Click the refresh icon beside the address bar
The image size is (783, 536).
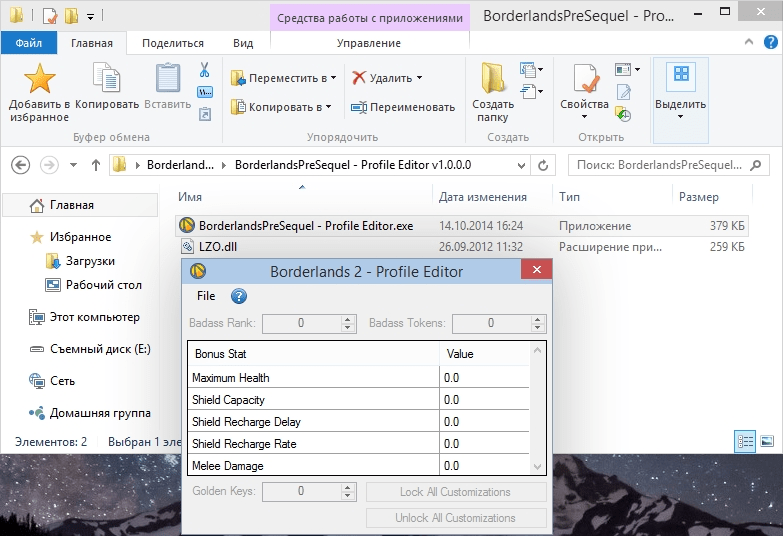[x=544, y=165]
